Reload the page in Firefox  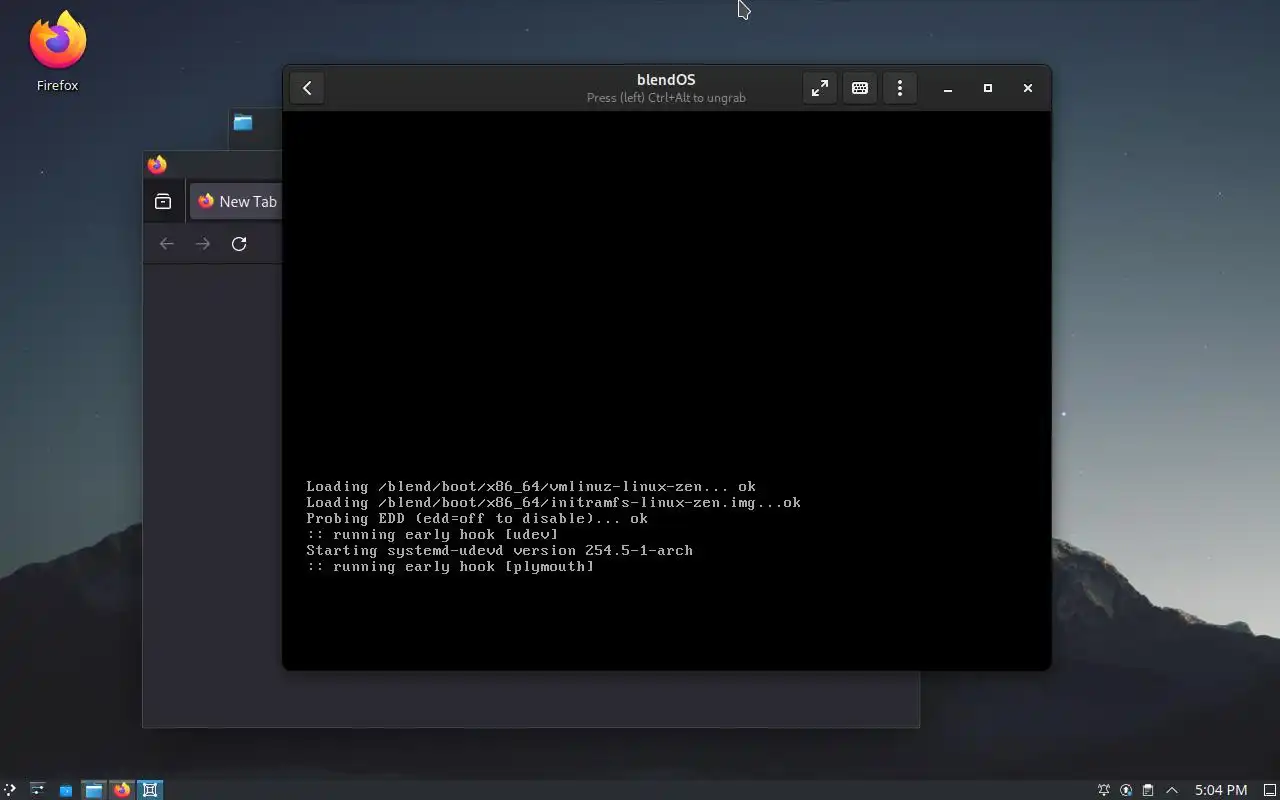pos(239,244)
